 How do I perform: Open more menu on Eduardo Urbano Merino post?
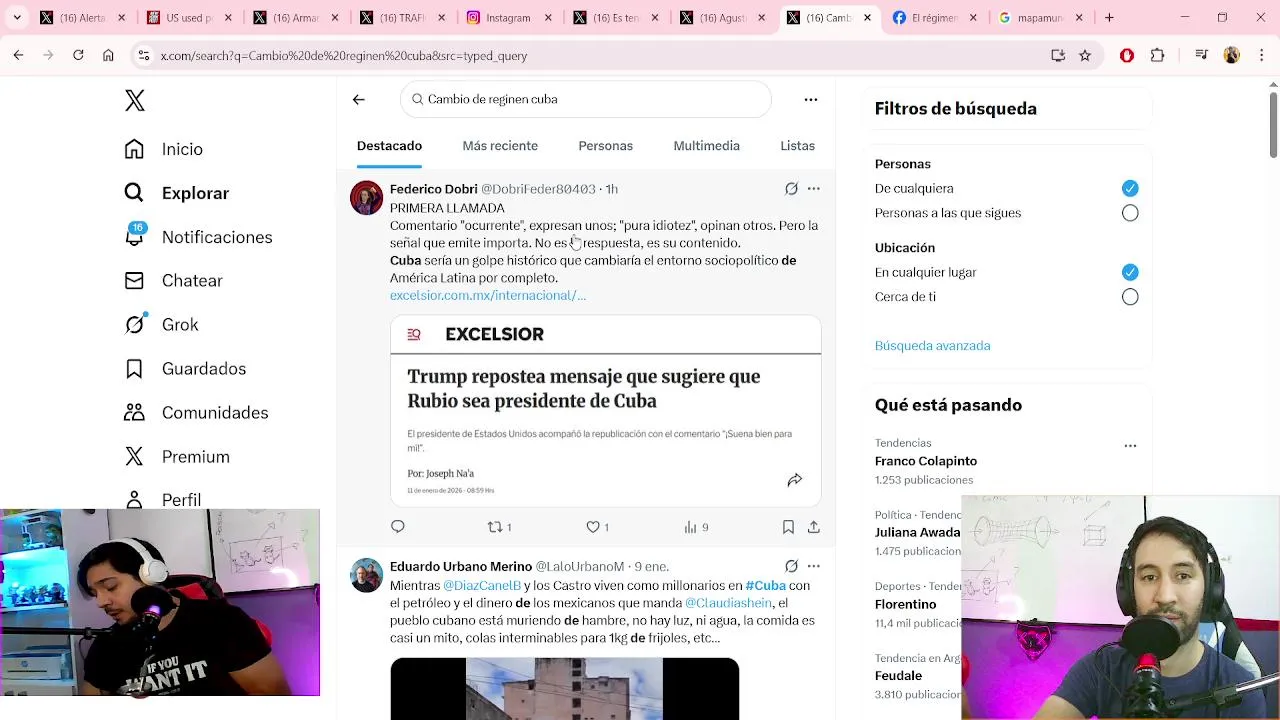(814, 566)
